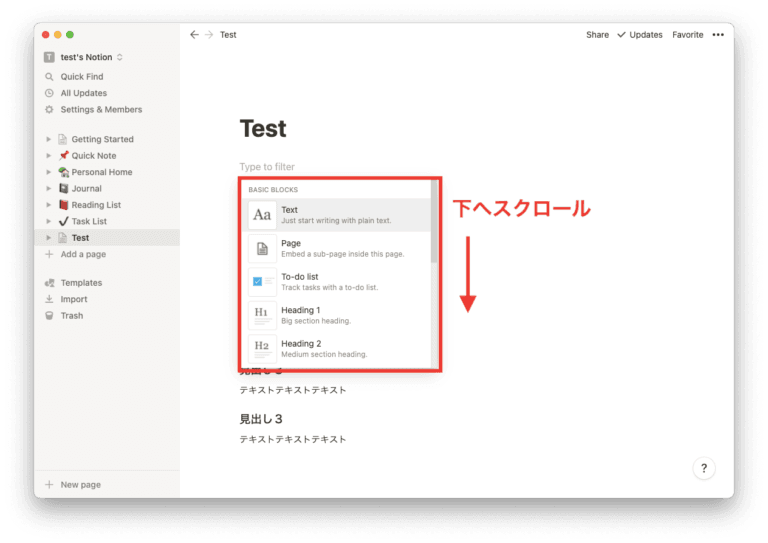Open the help question mark button
Image resolution: width=768 pixels, height=543 pixels.
click(x=704, y=468)
